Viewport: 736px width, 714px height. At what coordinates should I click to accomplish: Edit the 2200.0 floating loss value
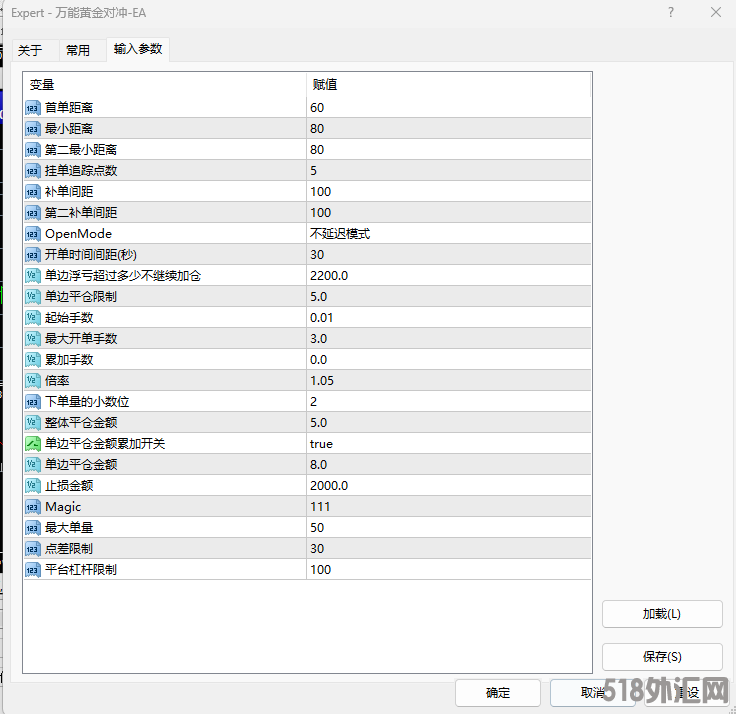pyautogui.click(x=449, y=276)
